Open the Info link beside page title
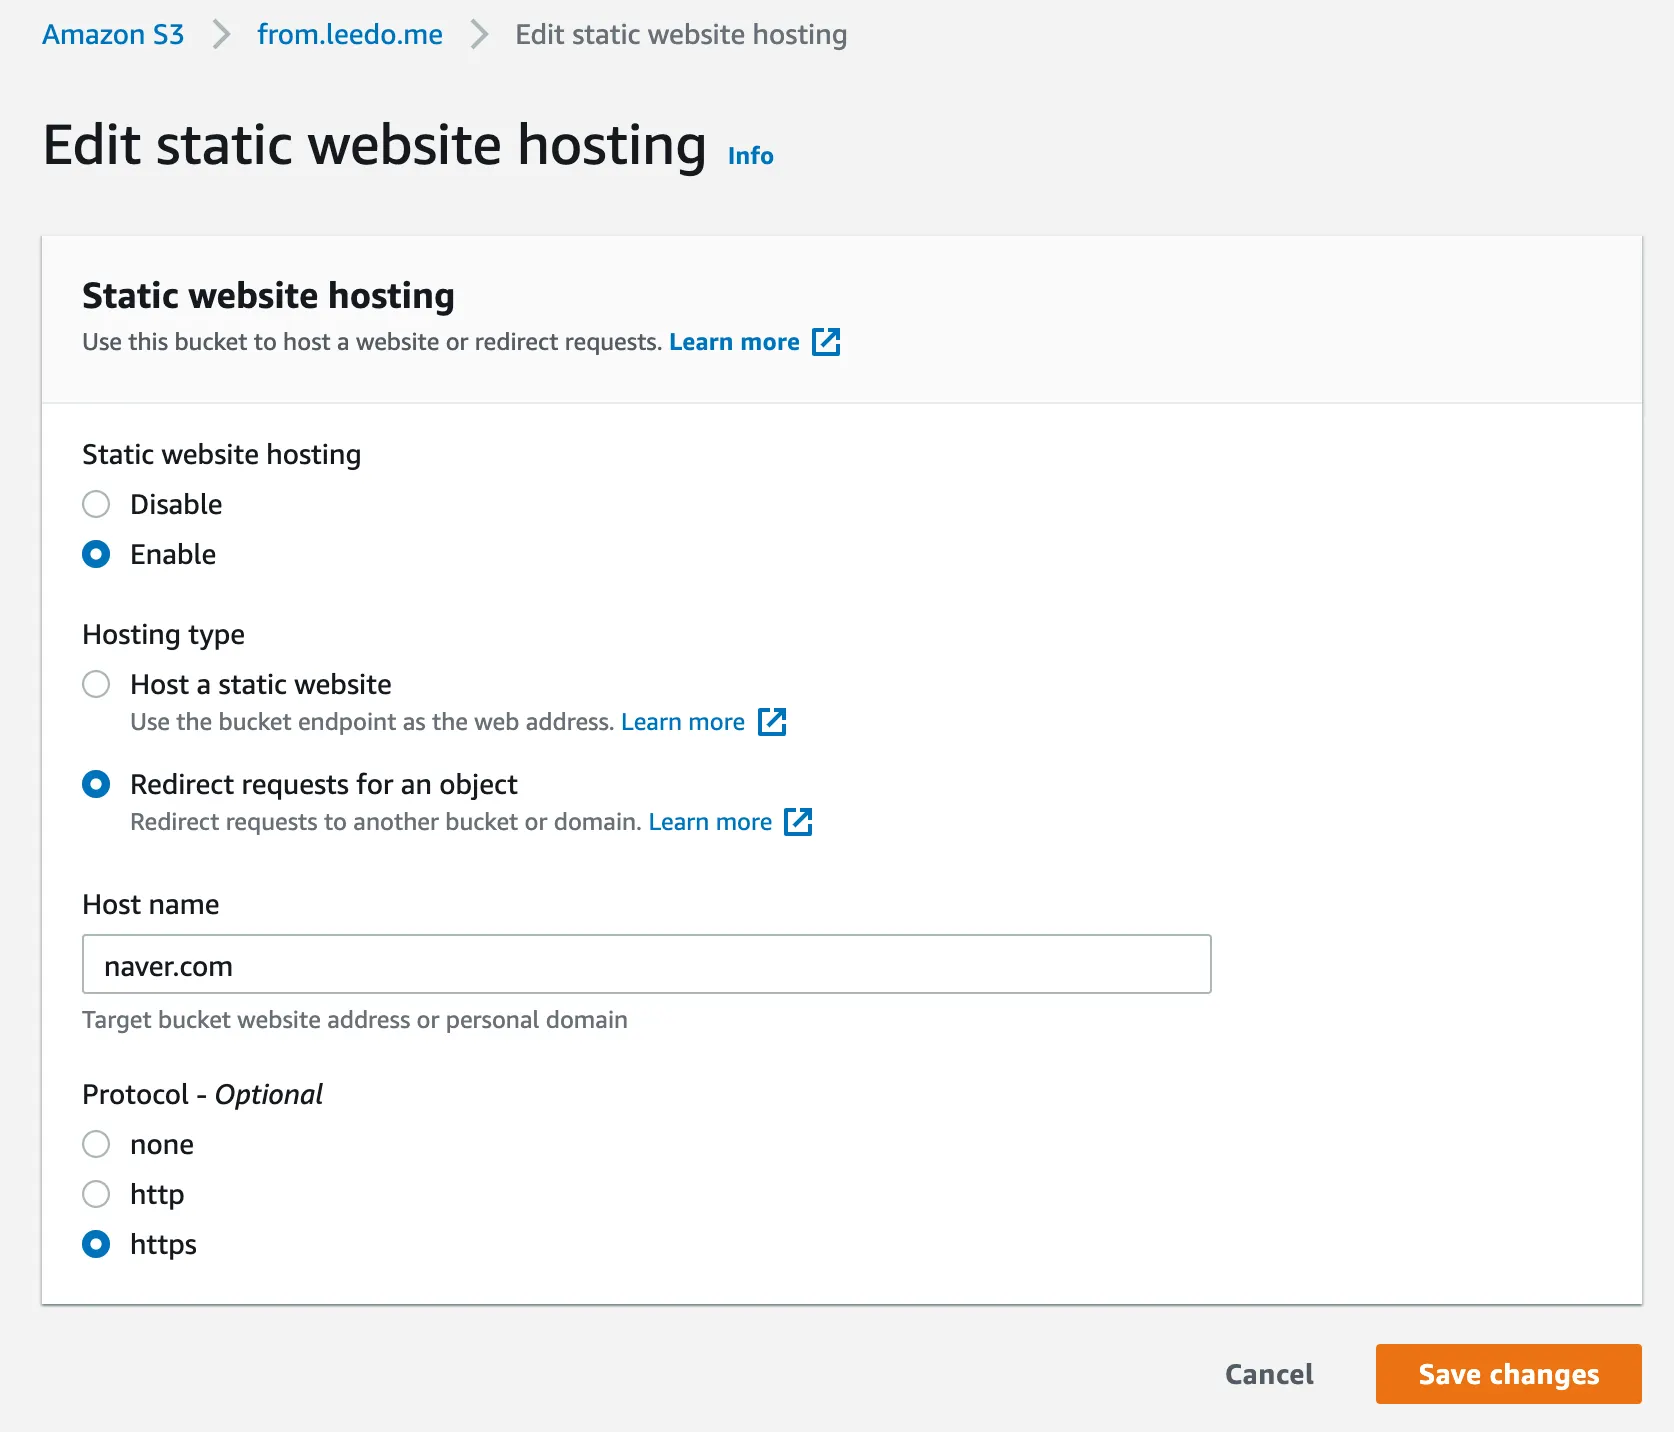The image size is (1674, 1432). [750, 156]
